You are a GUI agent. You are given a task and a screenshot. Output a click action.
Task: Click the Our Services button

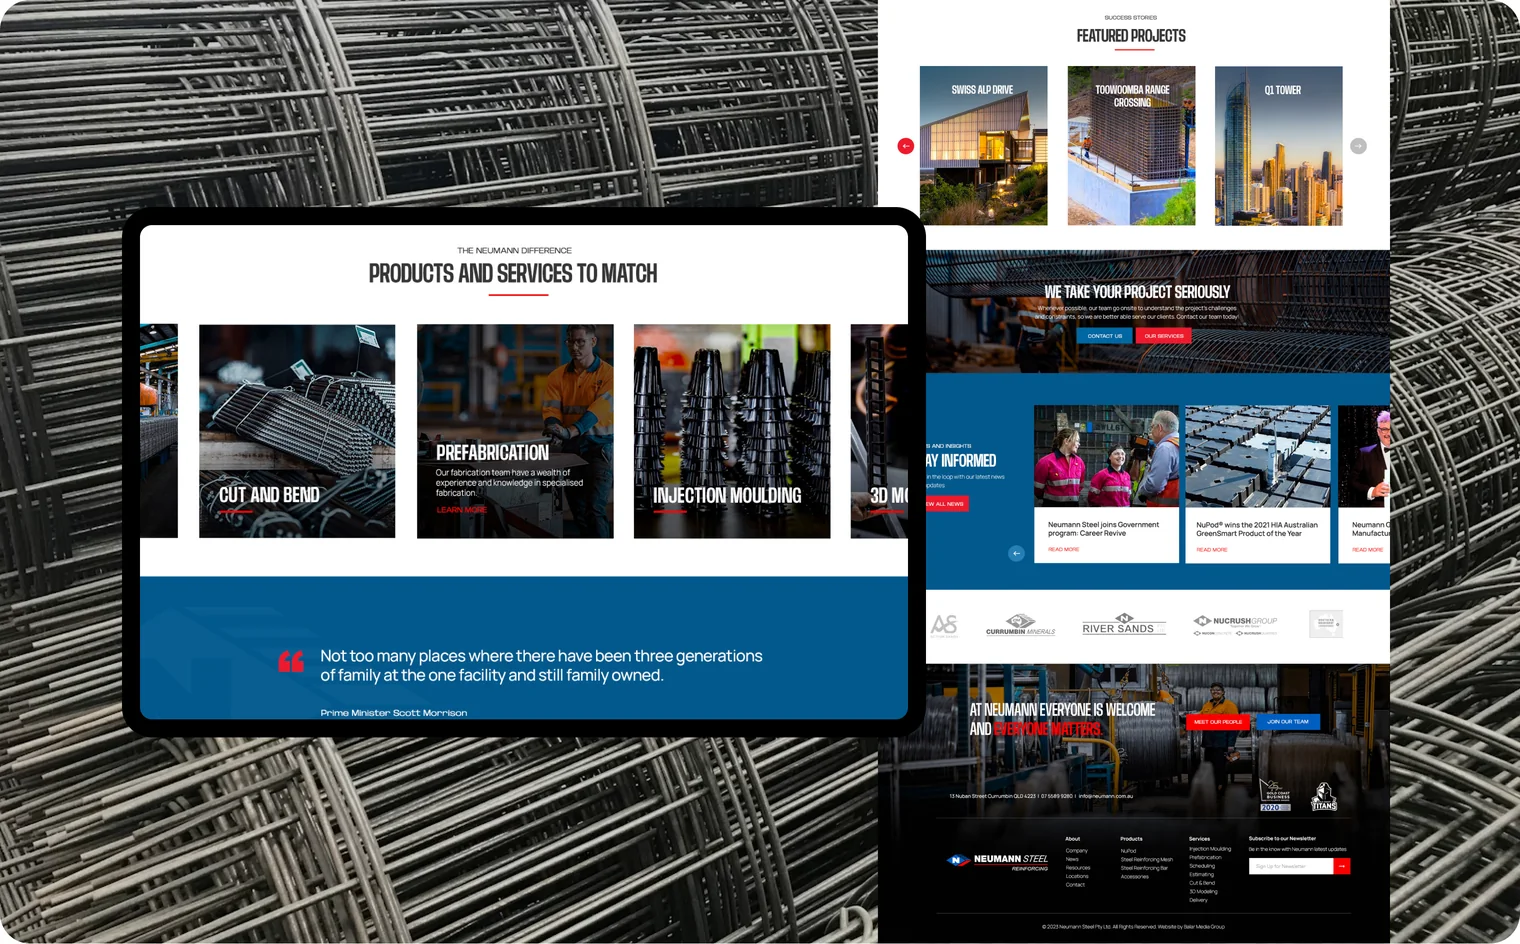pos(1164,336)
